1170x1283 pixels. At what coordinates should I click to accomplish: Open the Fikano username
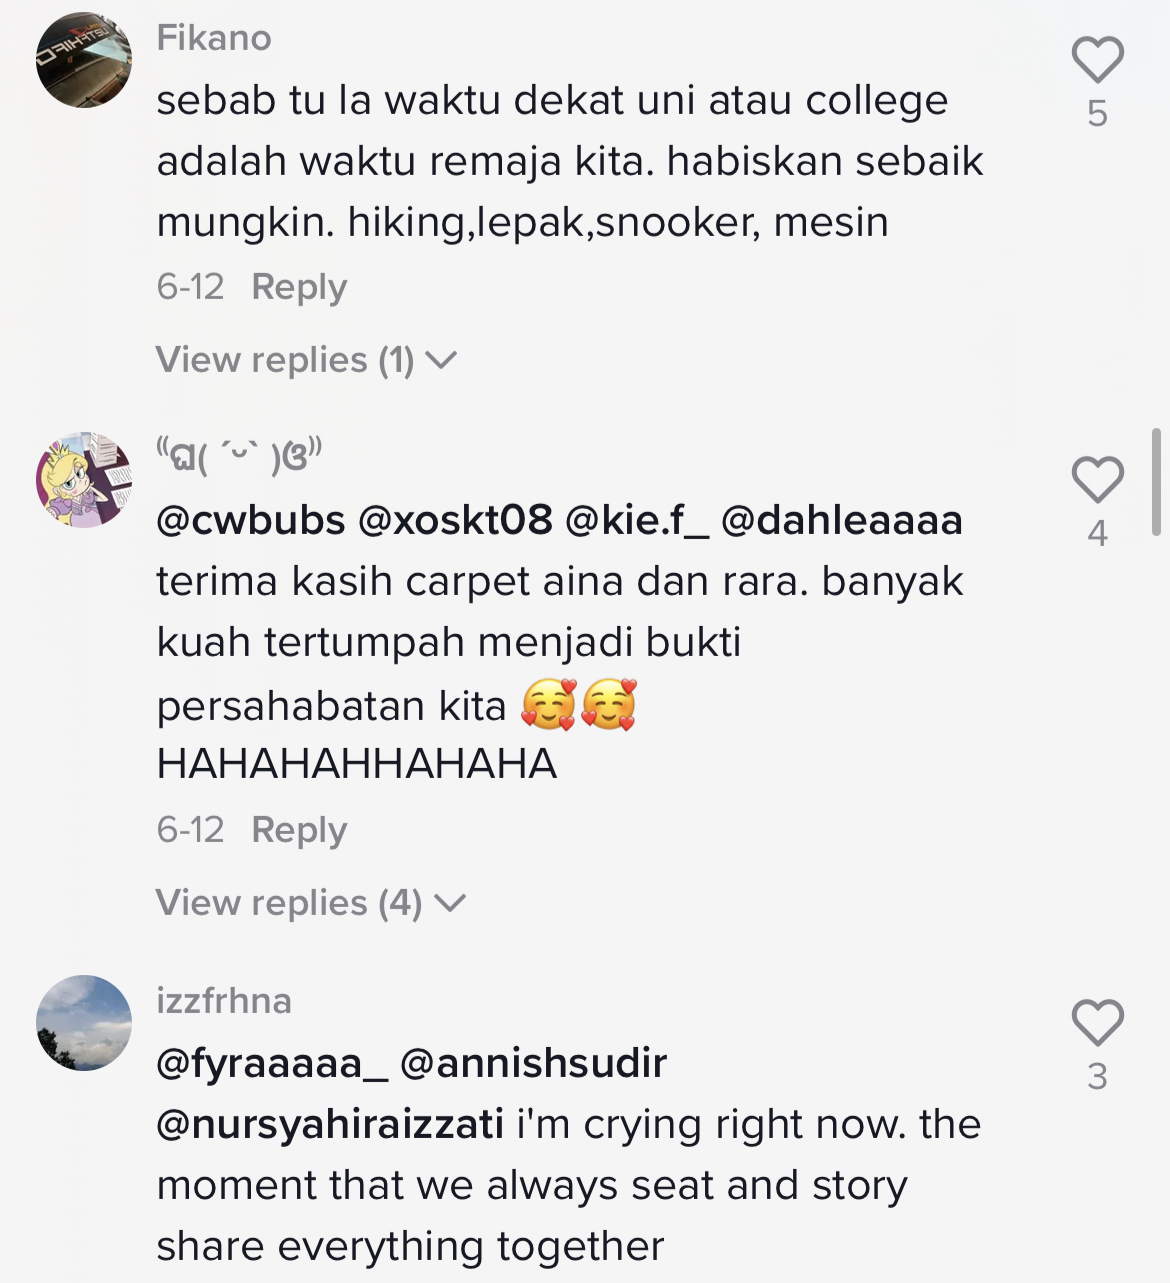point(214,38)
